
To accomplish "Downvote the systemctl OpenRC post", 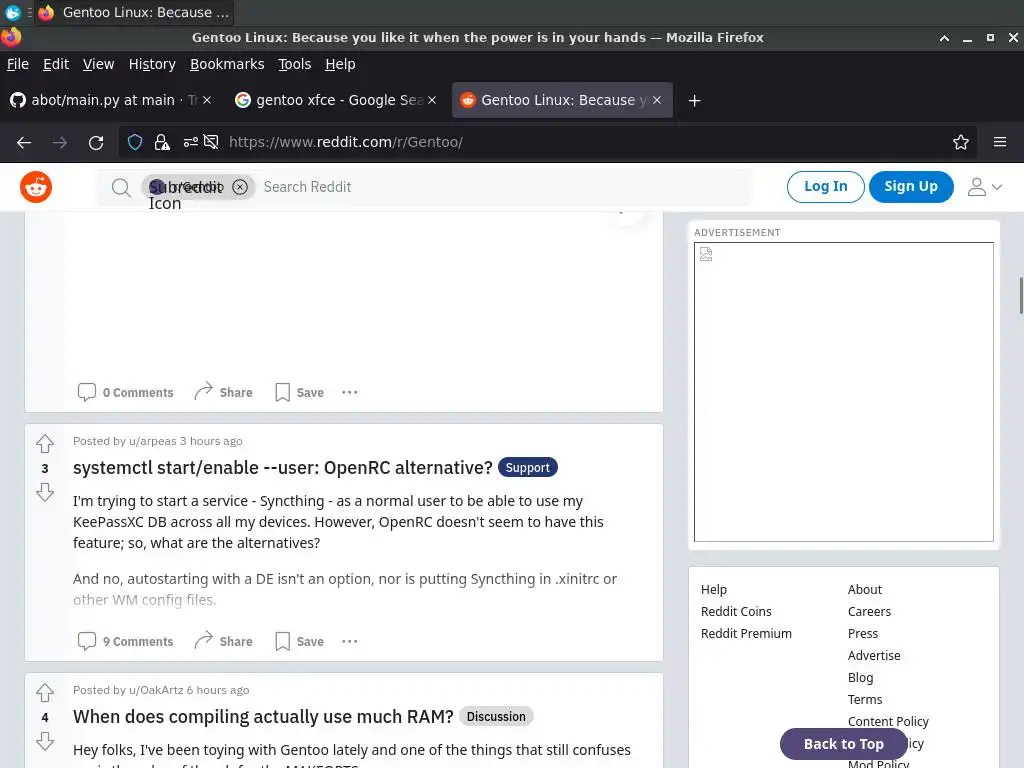I will click(45, 492).
